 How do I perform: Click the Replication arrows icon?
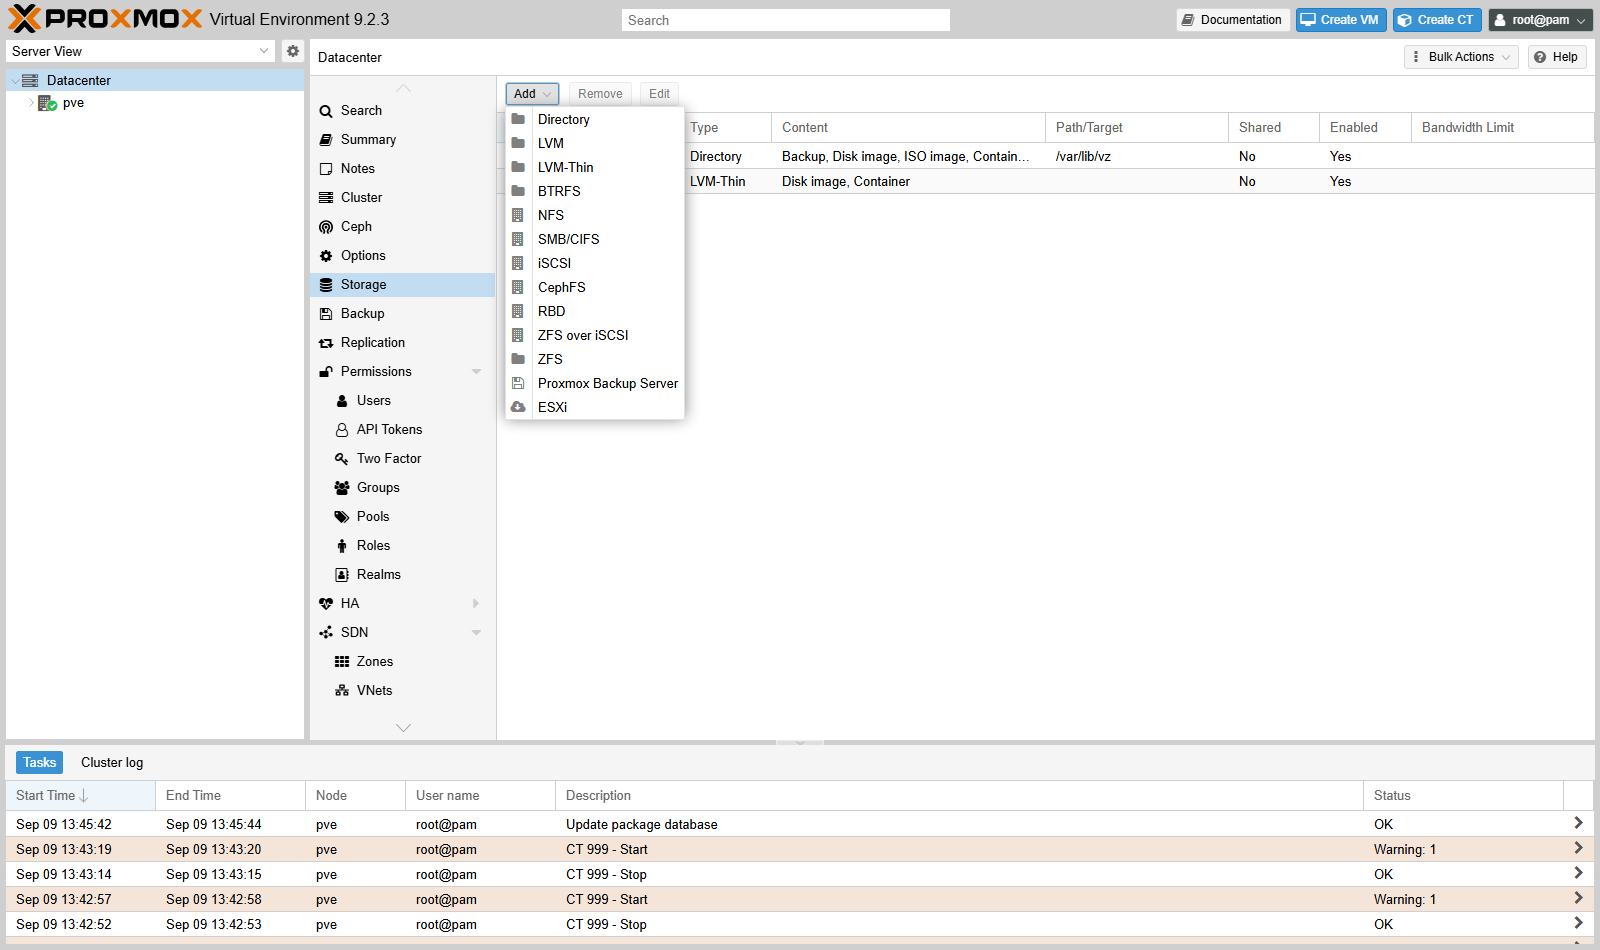pos(326,343)
